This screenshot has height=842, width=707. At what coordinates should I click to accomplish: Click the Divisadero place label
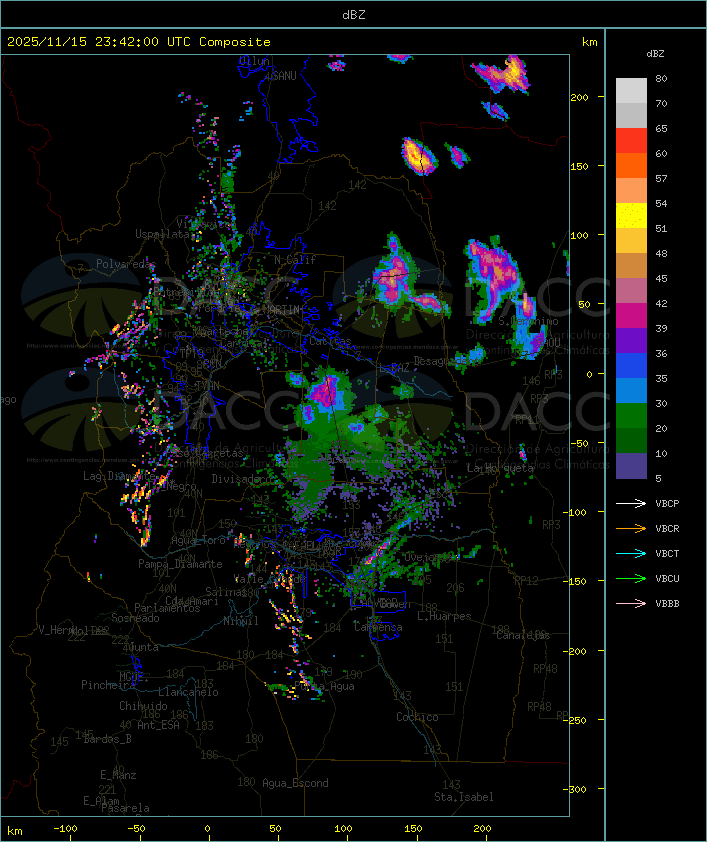click(x=241, y=478)
